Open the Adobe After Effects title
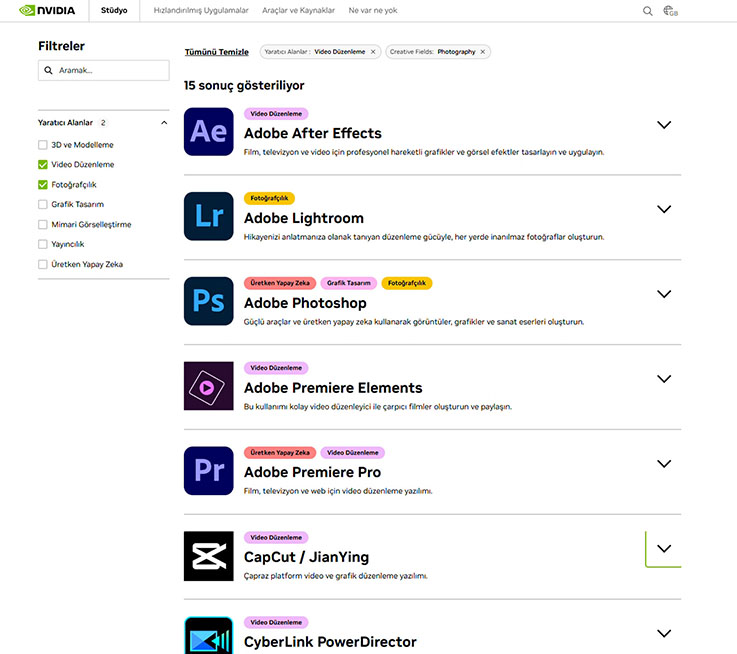 click(313, 134)
